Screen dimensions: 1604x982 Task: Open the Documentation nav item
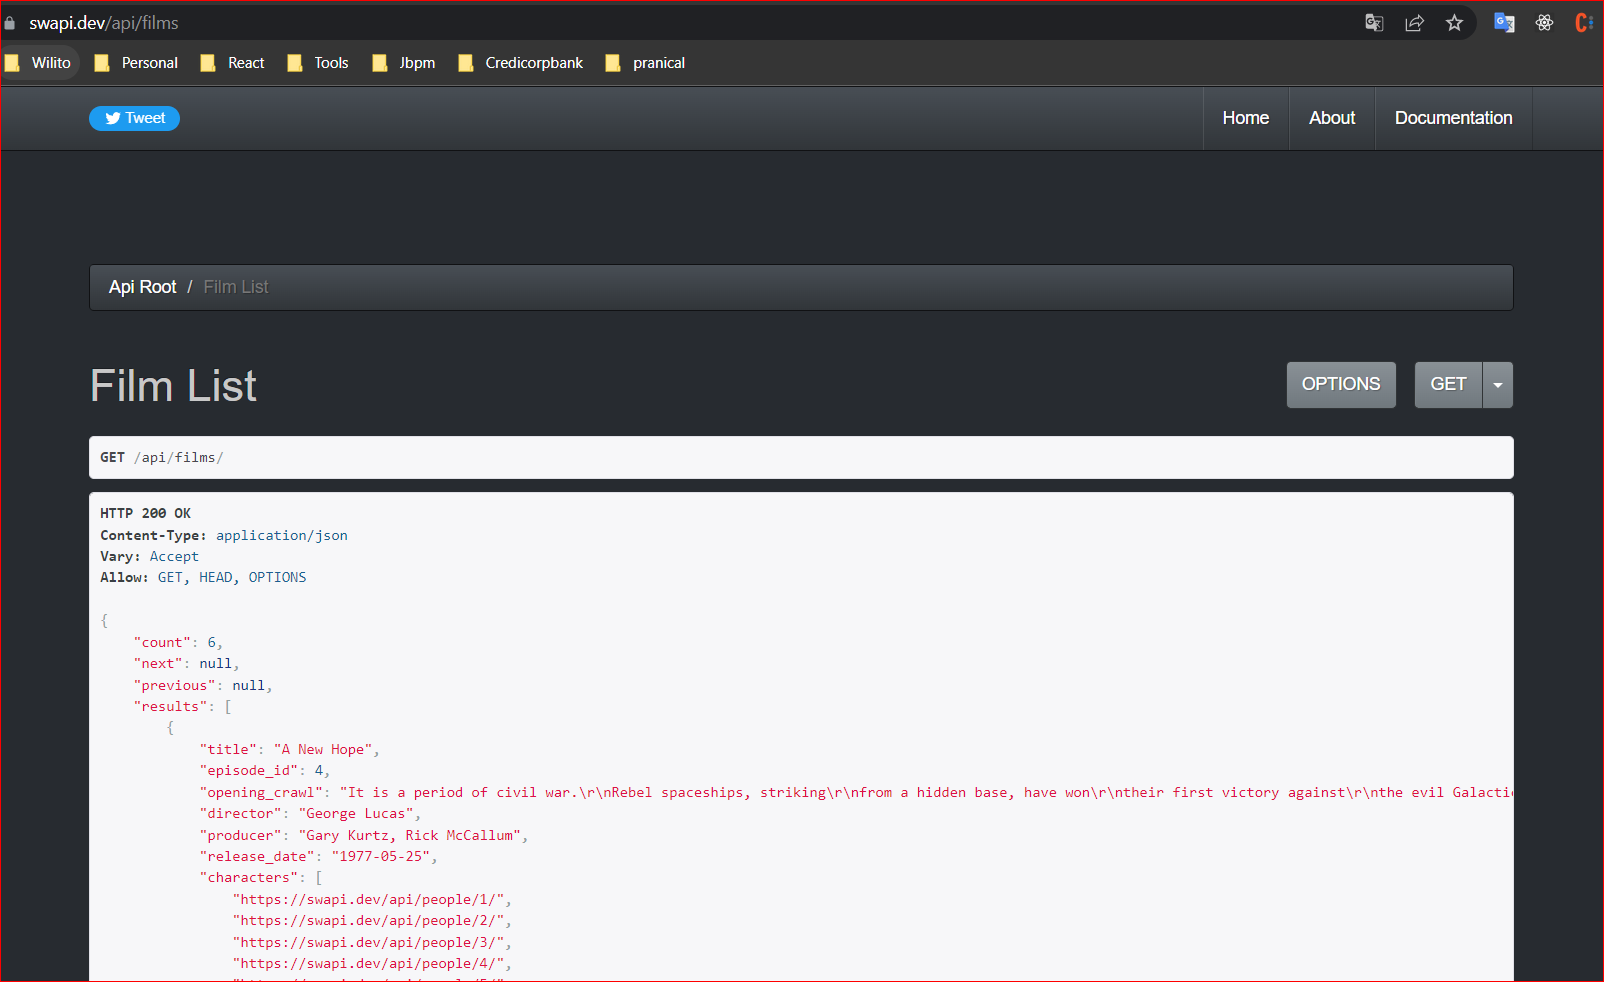(1454, 118)
